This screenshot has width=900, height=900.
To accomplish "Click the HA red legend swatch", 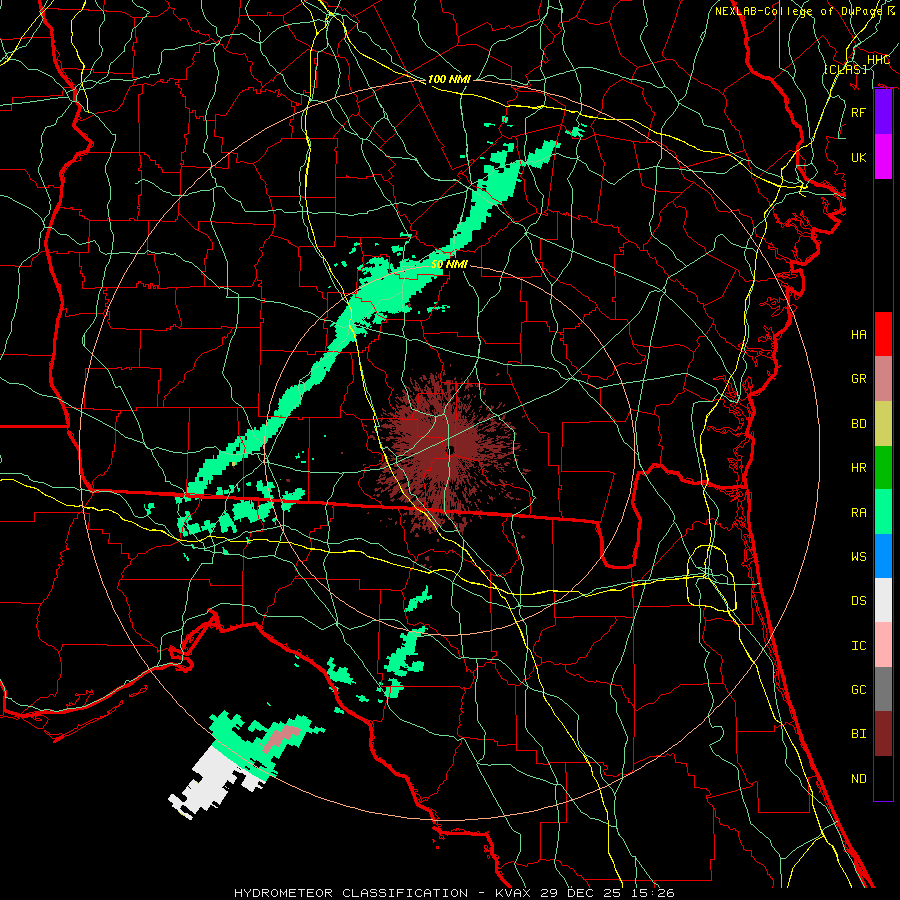I will pos(883,334).
